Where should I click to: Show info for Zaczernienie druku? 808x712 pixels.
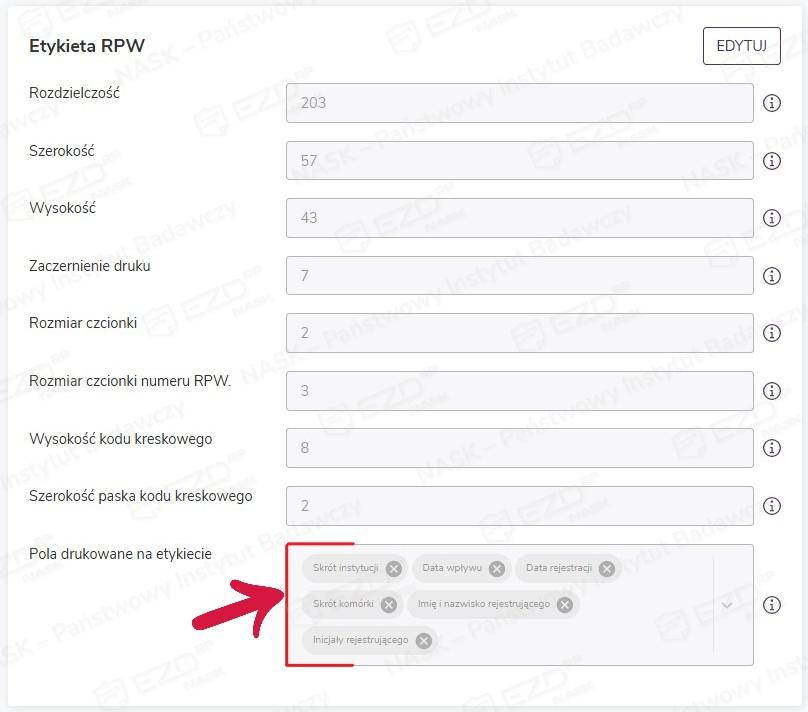771,276
